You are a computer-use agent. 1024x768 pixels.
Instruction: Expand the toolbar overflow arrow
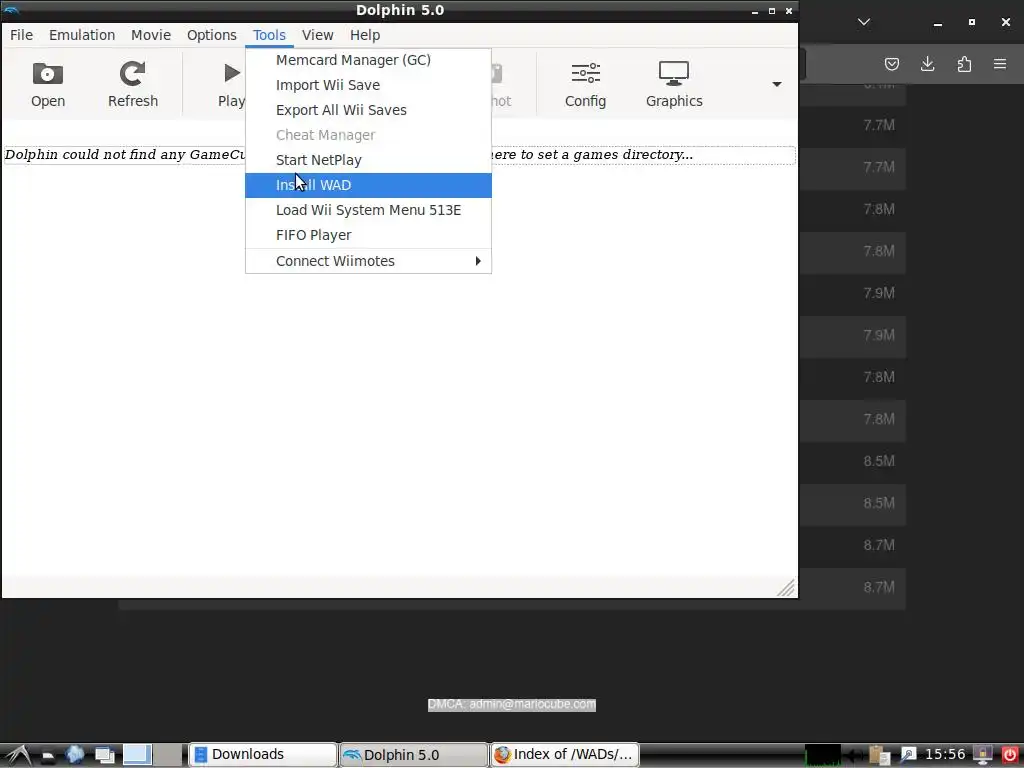[x=776, y=84]
